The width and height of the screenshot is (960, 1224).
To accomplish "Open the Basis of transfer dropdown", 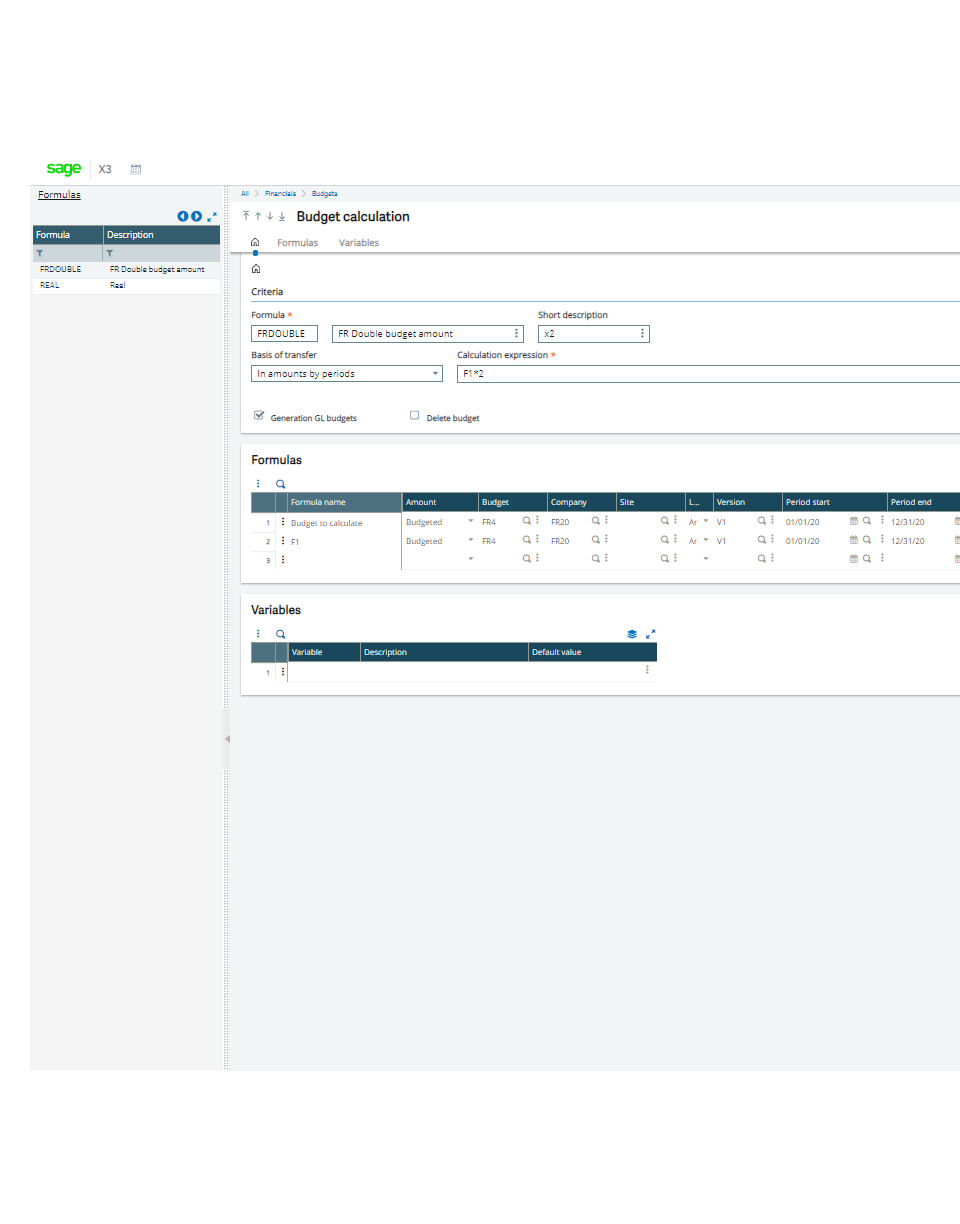I will click(x=436, y=373).
